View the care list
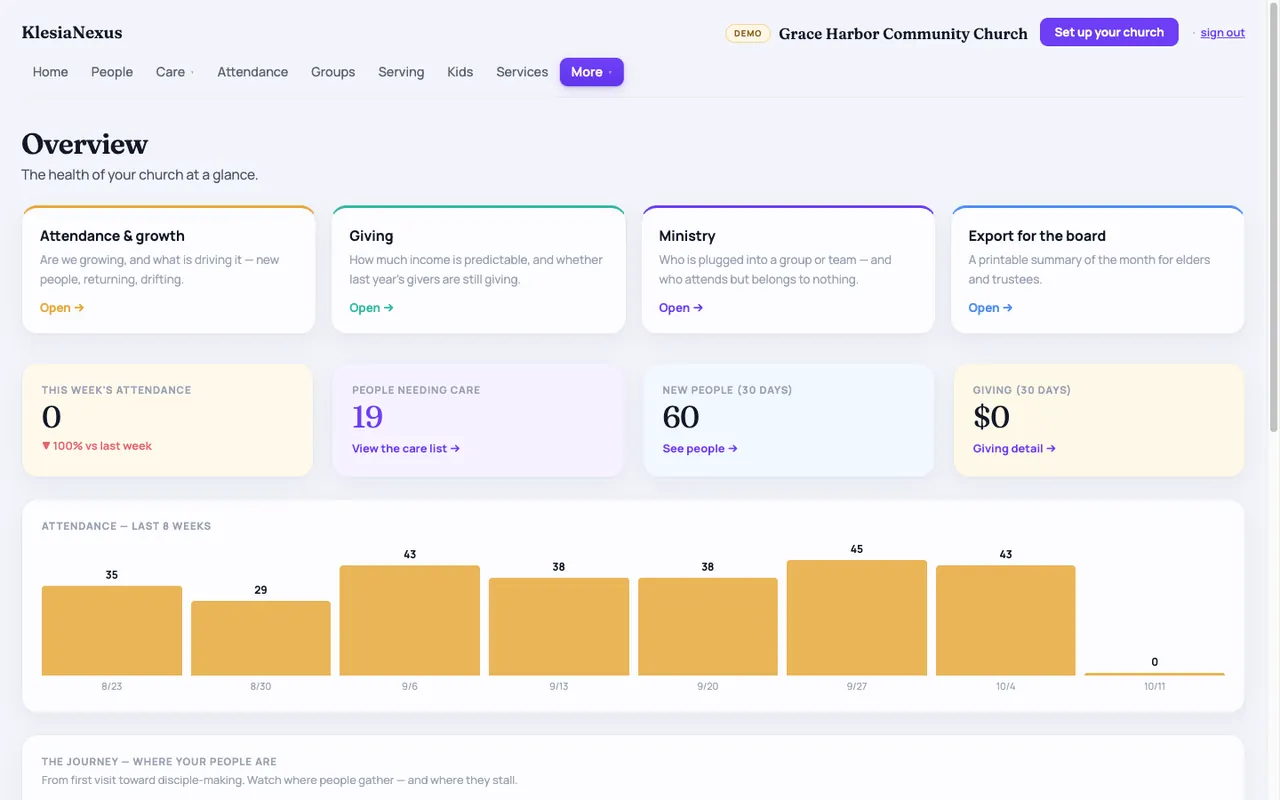Screen dimensions: 1280x800 coord(406,449)
